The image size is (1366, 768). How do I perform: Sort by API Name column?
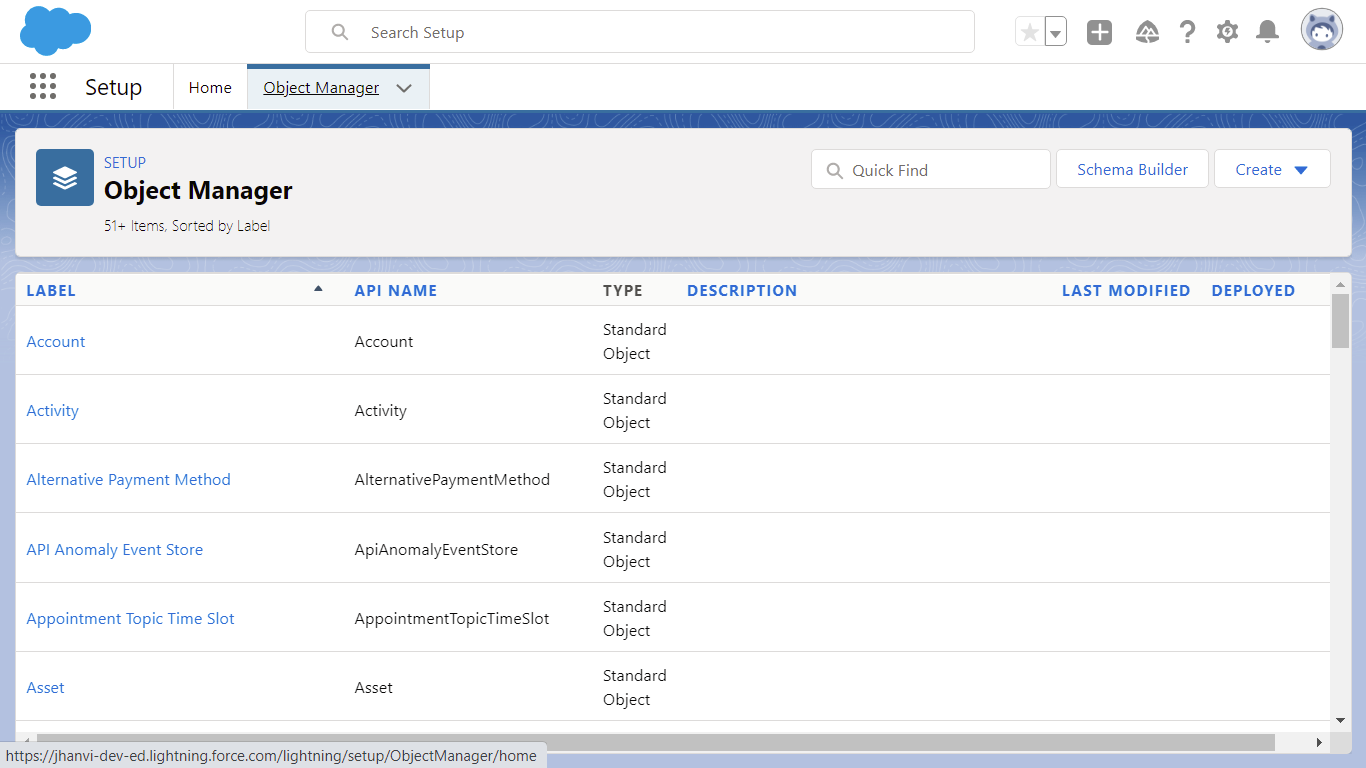tap(396, 291)
